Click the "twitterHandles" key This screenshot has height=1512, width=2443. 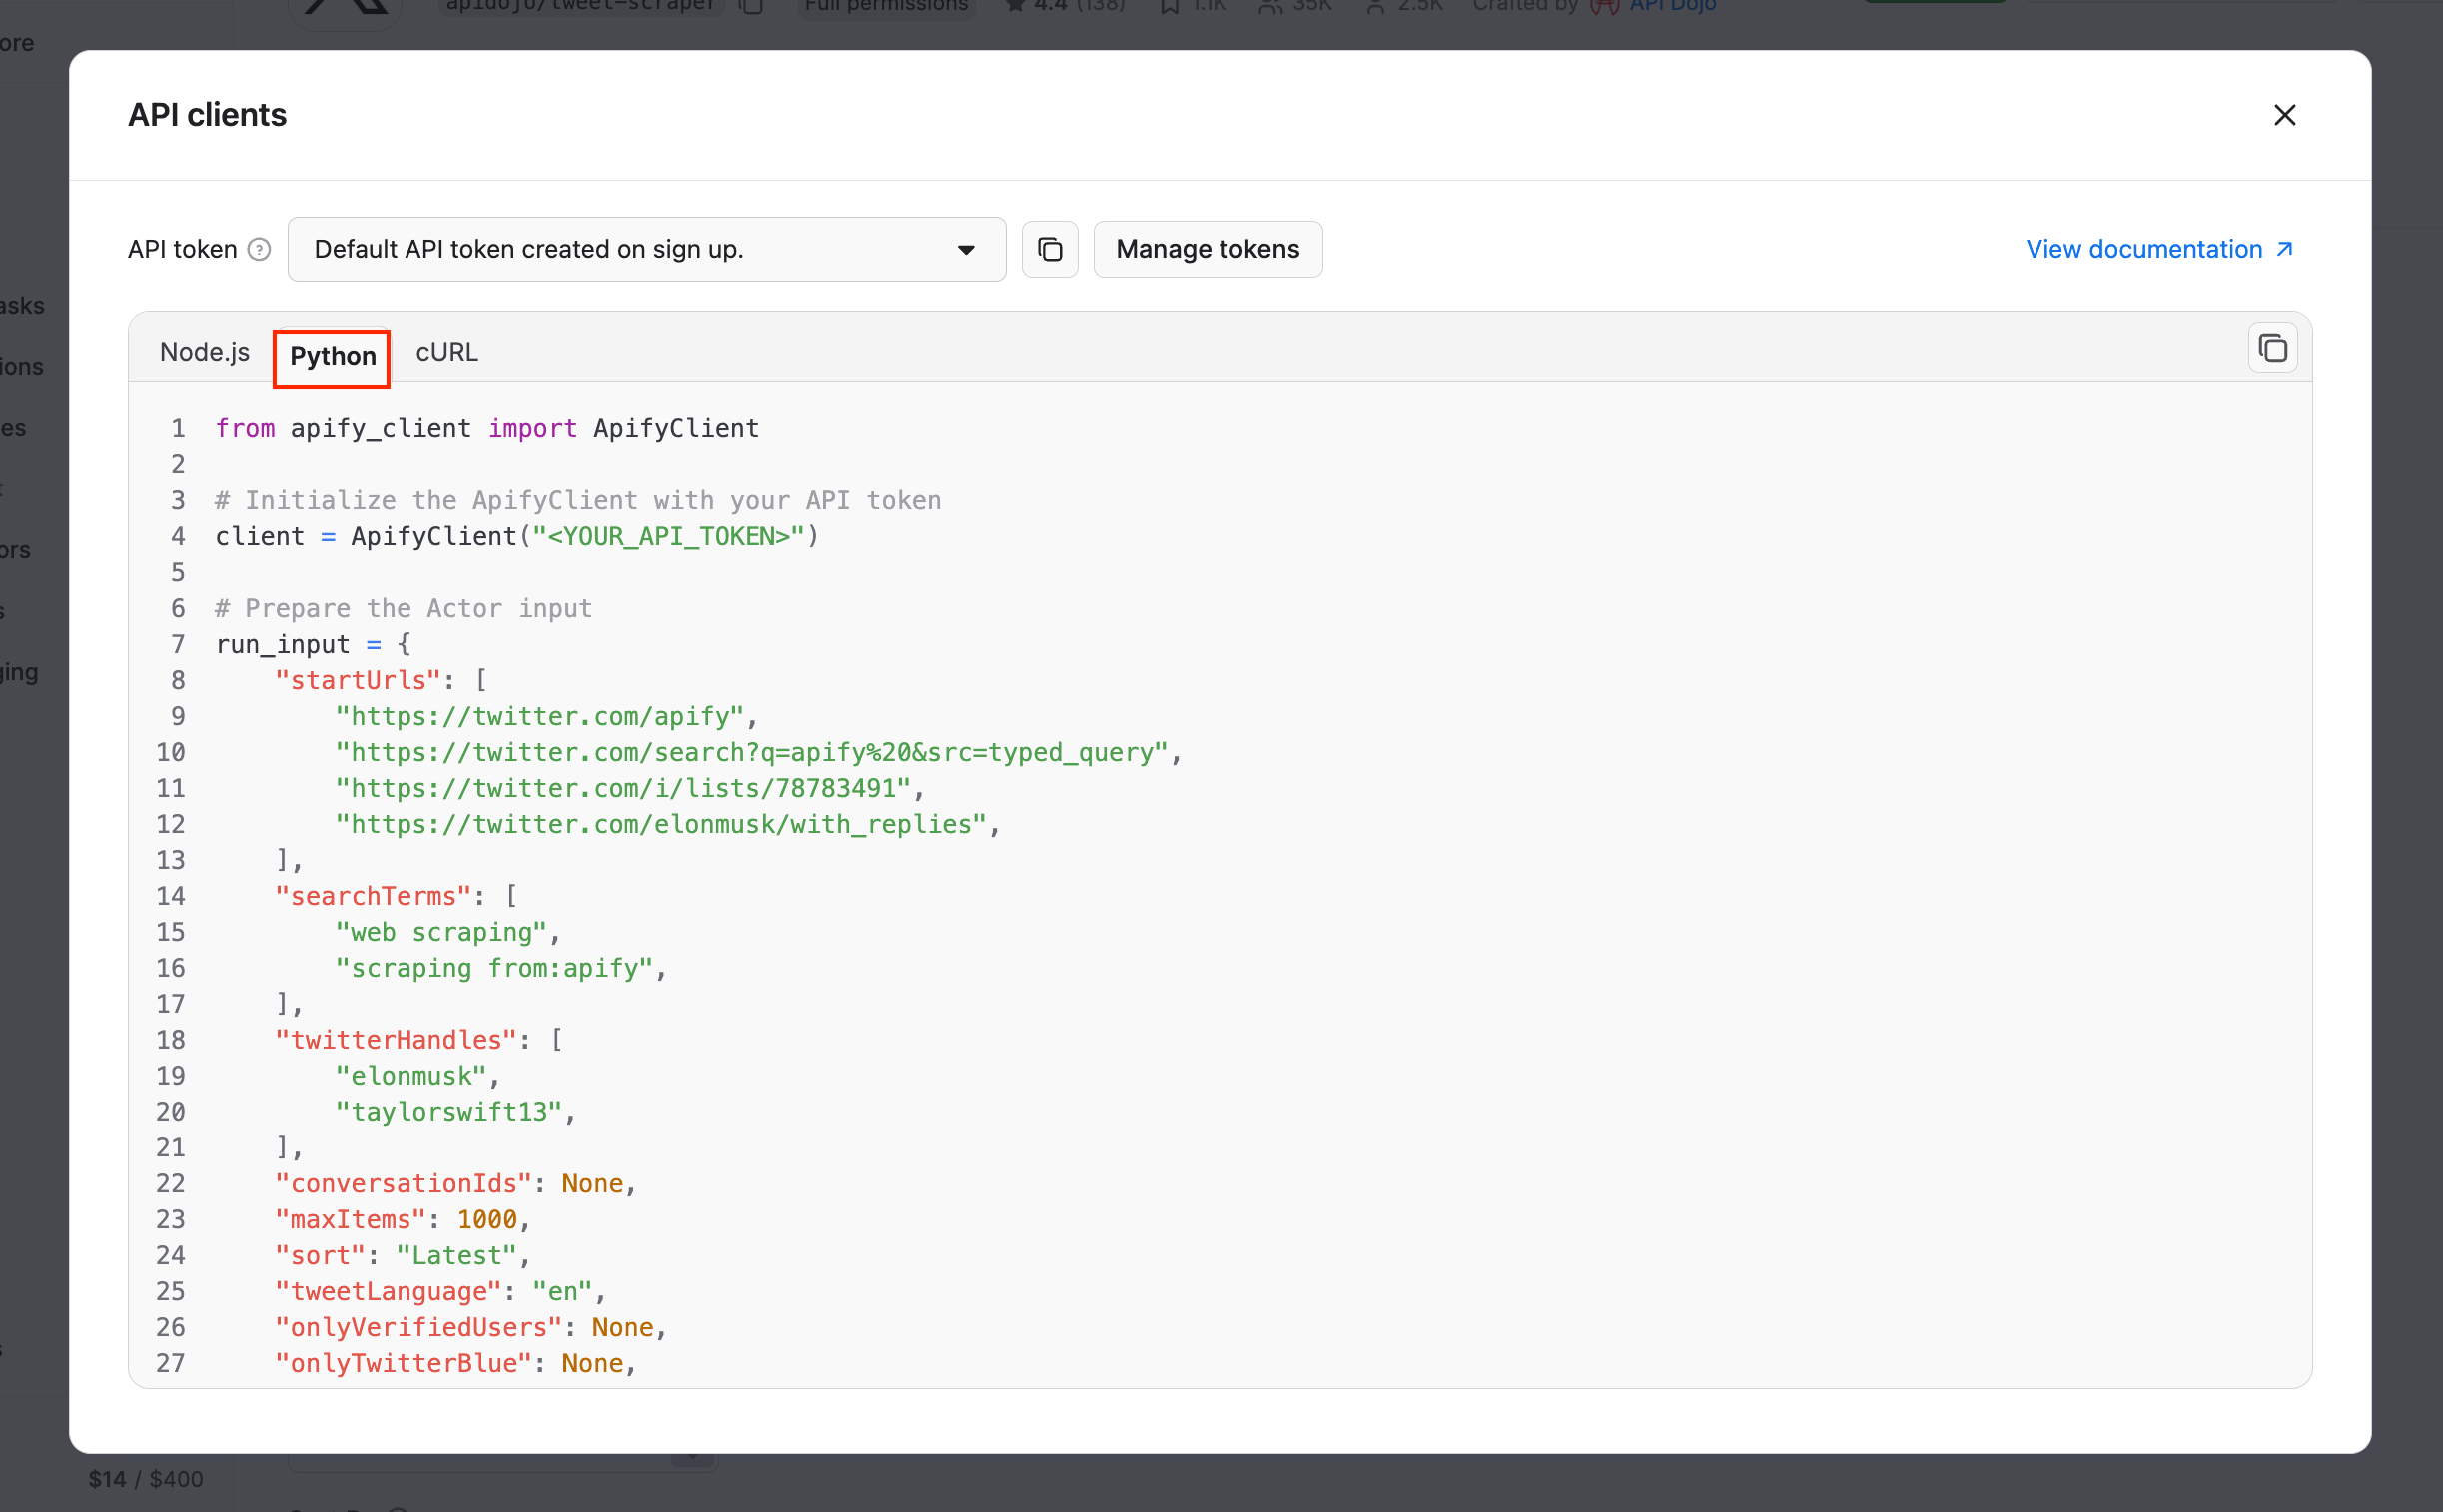[396, 1041]
